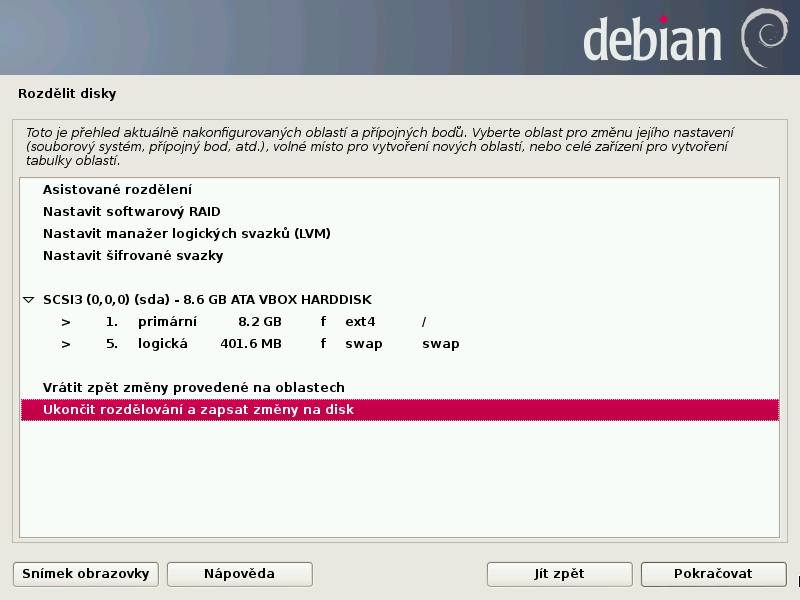Image resolution: width=800 pixels, height=600 pixels.
Task: Collapse the SCSI3 (sda) disk entry
Action: [27, 299]
